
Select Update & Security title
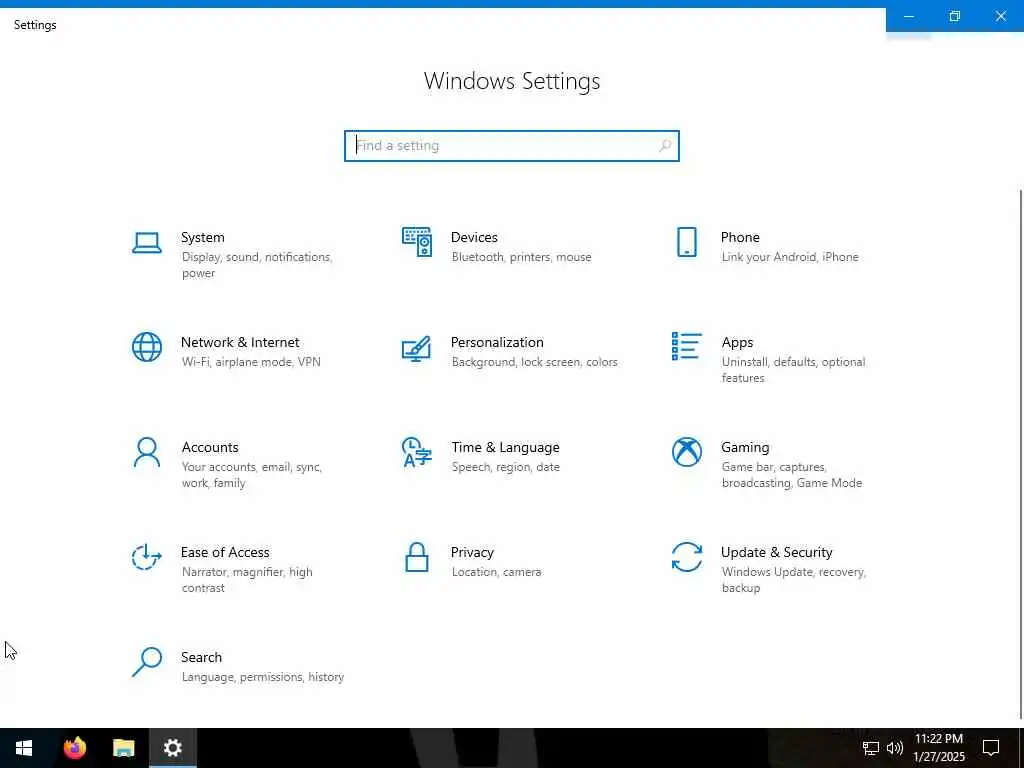click(x=776, y=552)
